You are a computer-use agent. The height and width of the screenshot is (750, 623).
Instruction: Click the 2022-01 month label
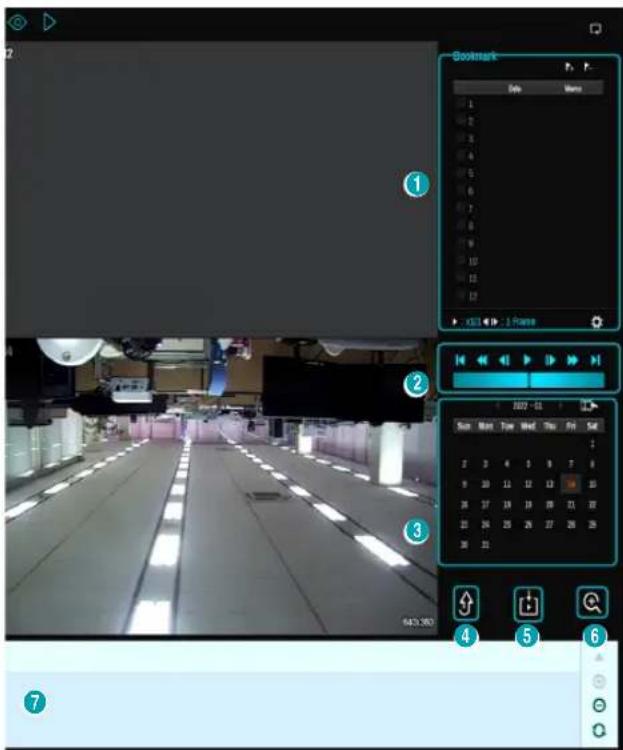tap(528, 406)
